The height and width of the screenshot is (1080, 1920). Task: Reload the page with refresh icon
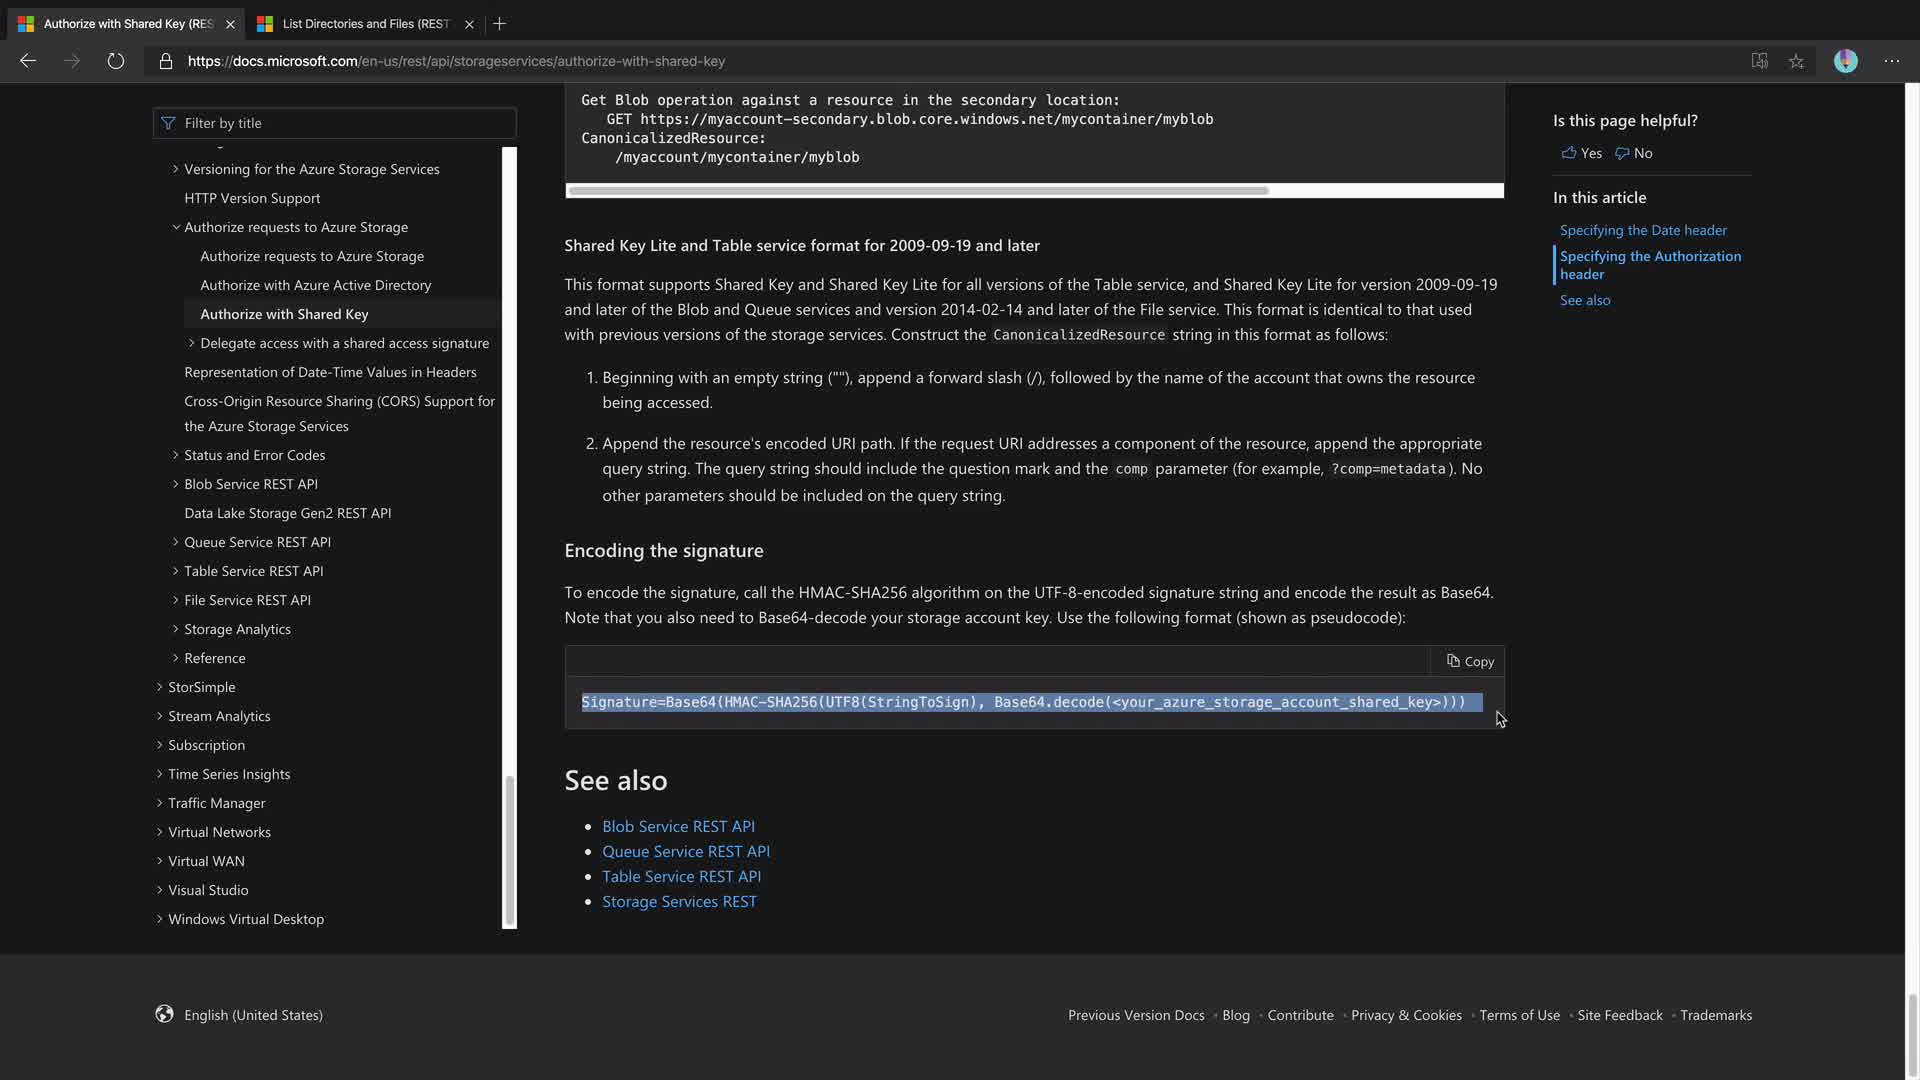tap(116, 61)
